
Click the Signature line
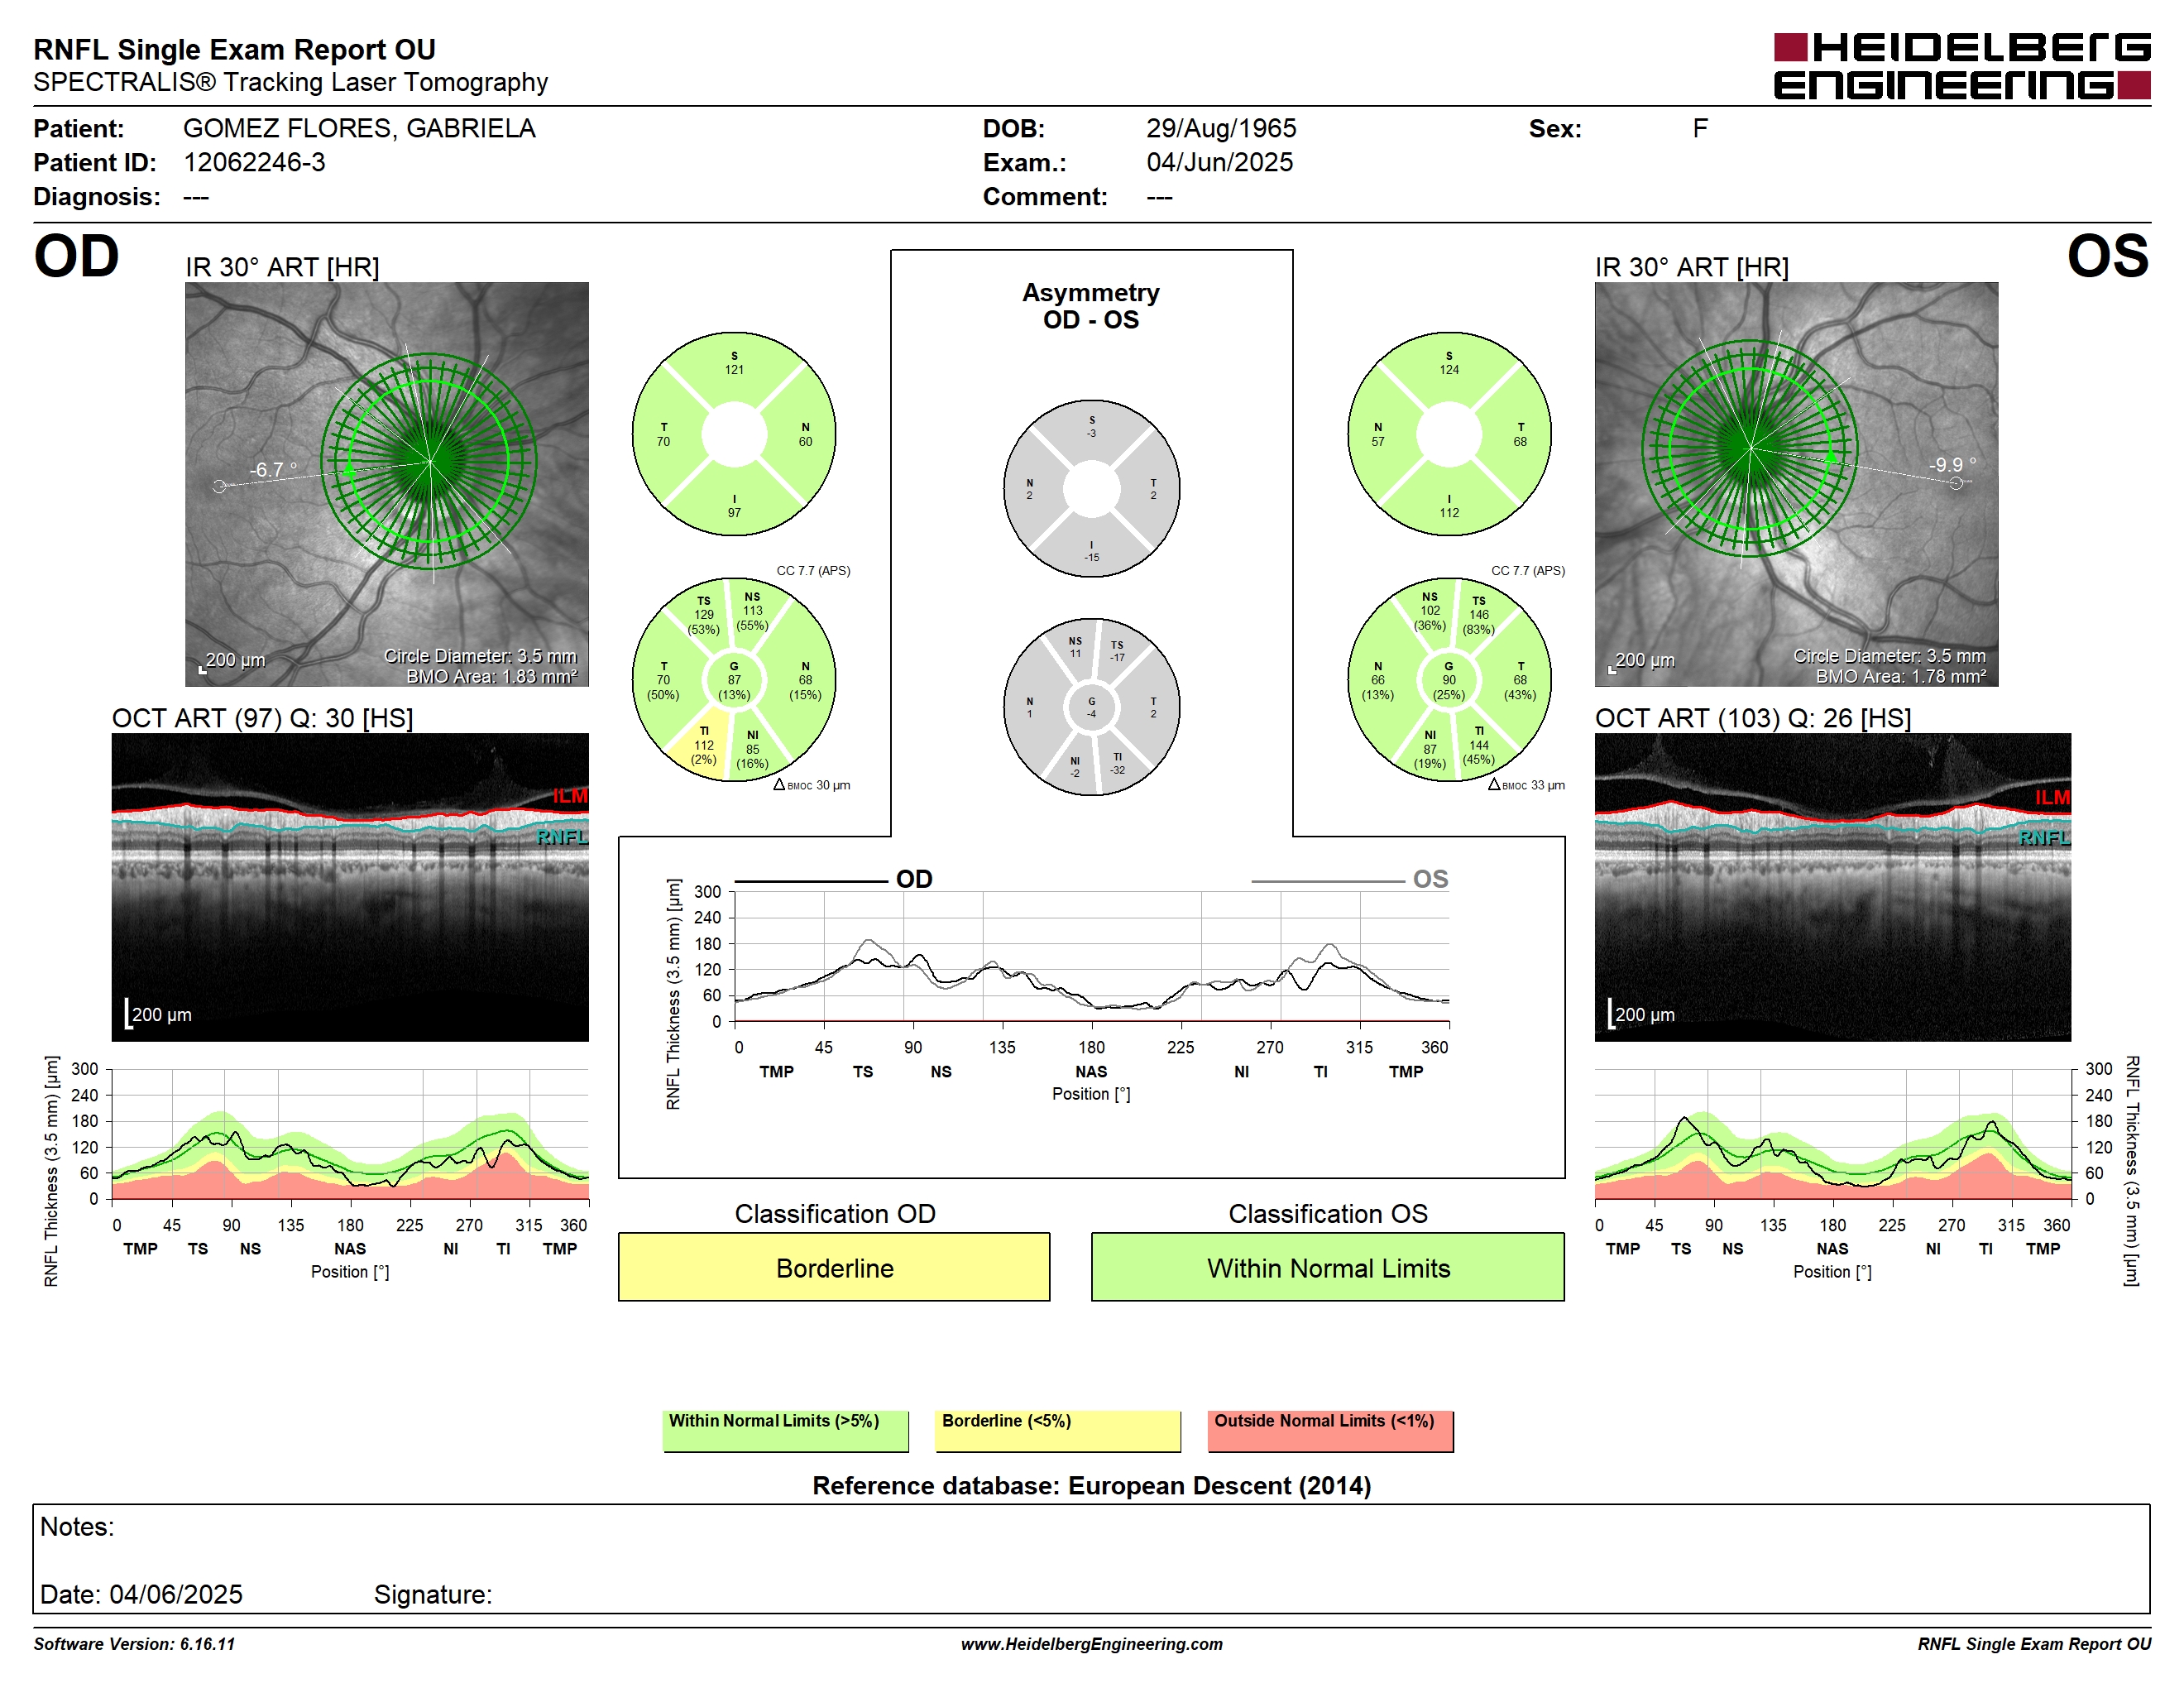click(433, 1594)
